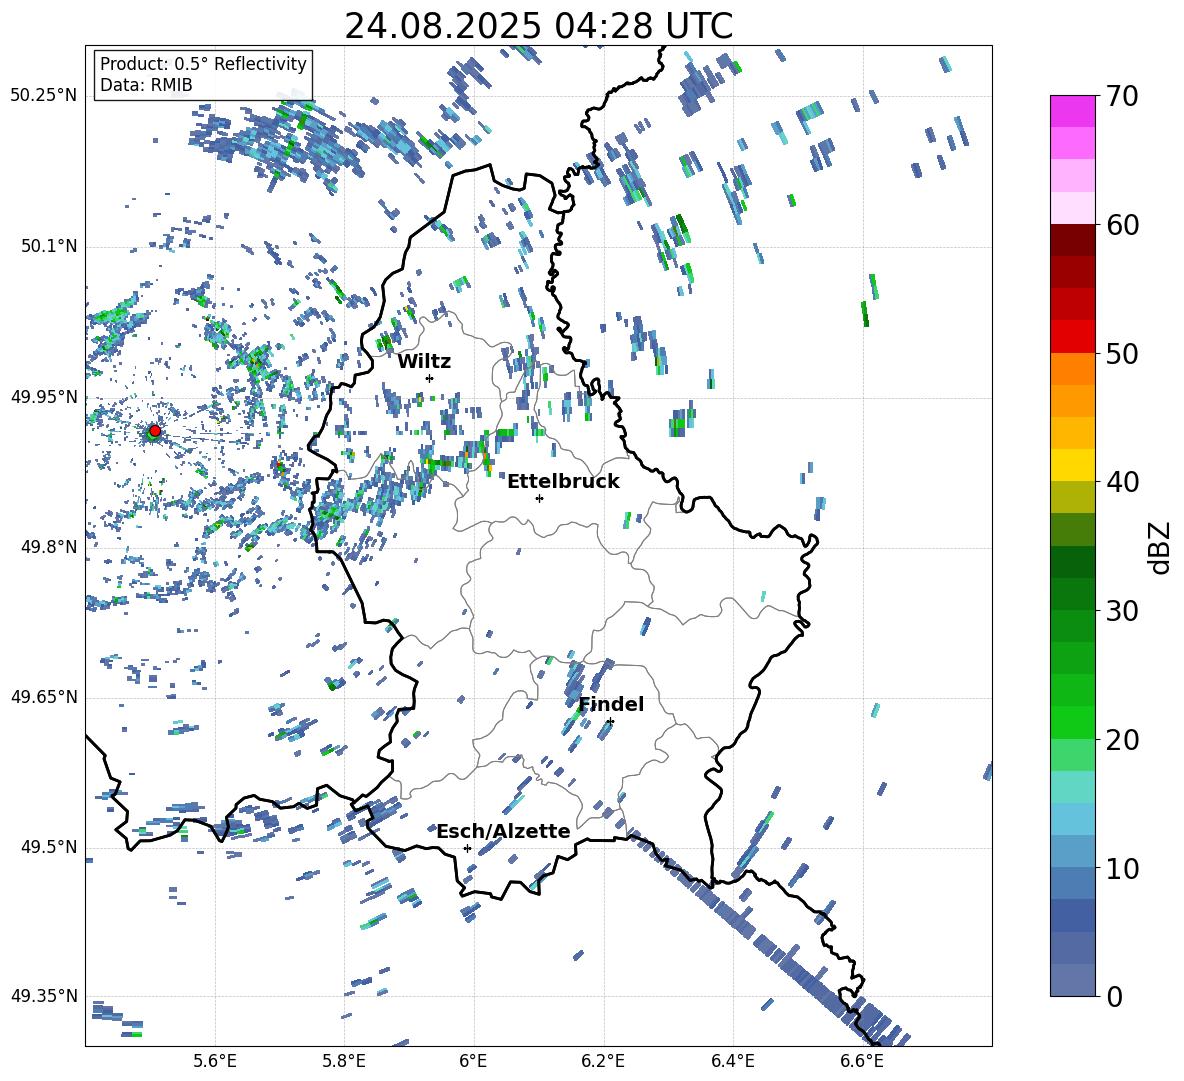The width and height of the screenshot is (1184, 1081).
Task: Click the 50 tick on the colorbar
Action: (x=1122, y=353)
